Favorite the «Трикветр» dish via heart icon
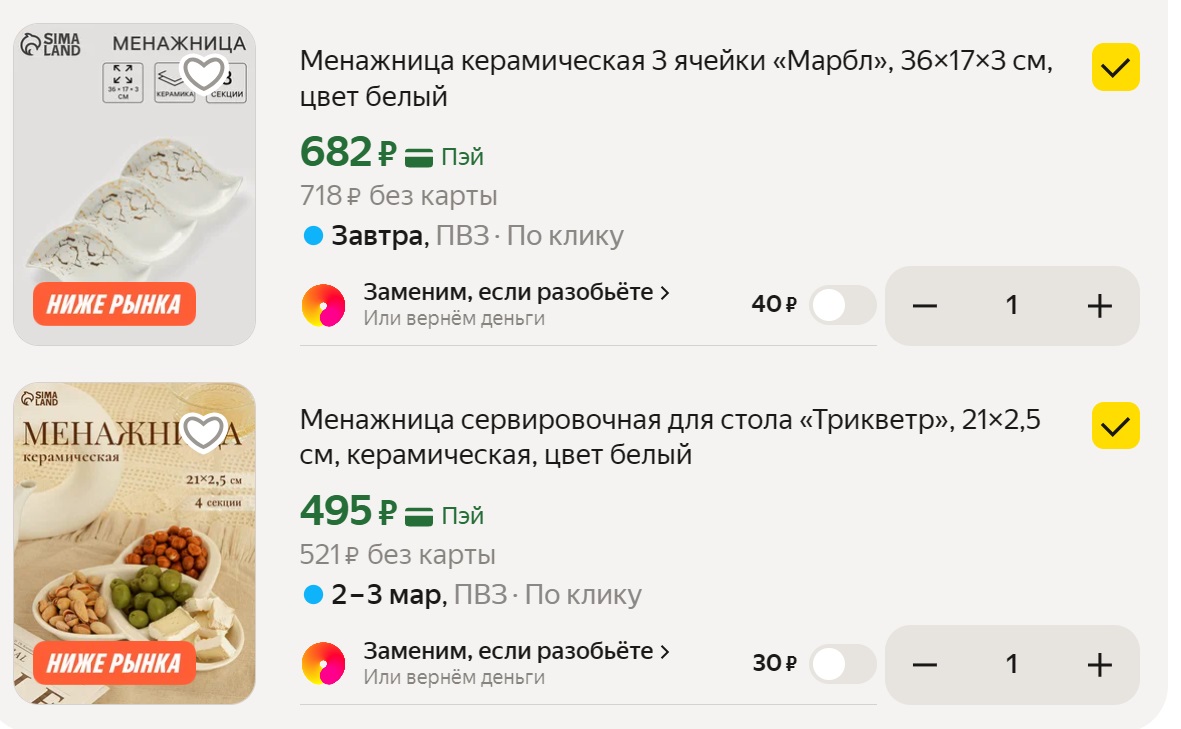 point(204,432)
